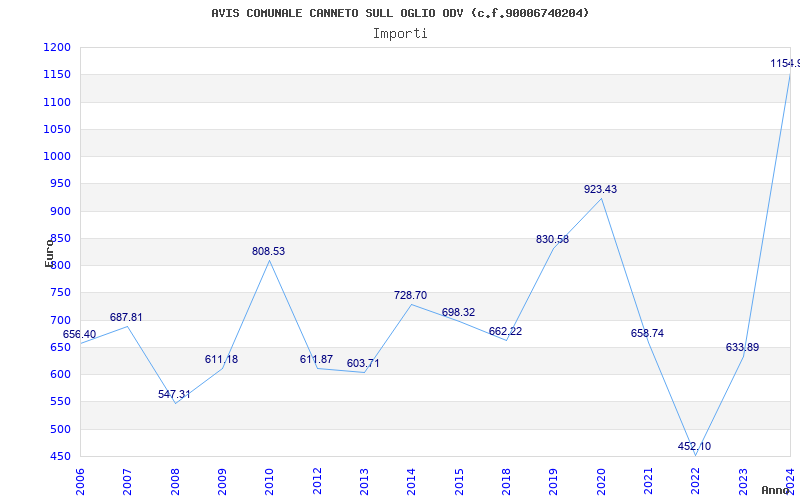Click the 1200 y-axis value
The width and height of the screenshot is (800, 500).
click(57, 47)
